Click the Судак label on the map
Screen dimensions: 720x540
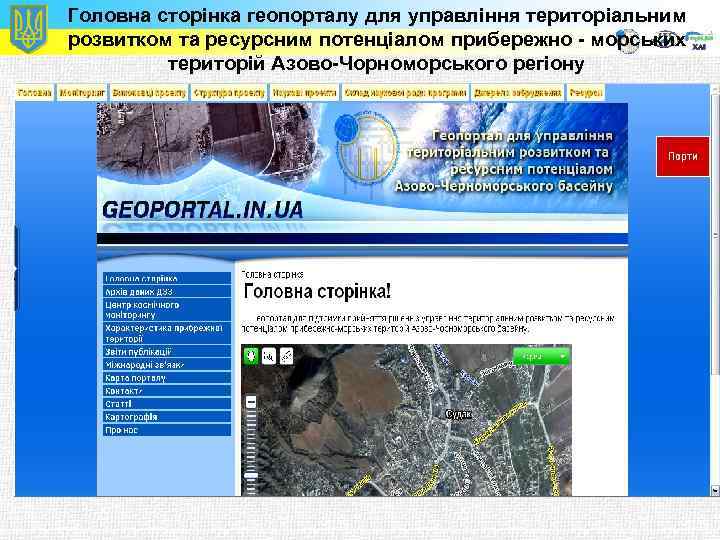[x=458, y=414]
